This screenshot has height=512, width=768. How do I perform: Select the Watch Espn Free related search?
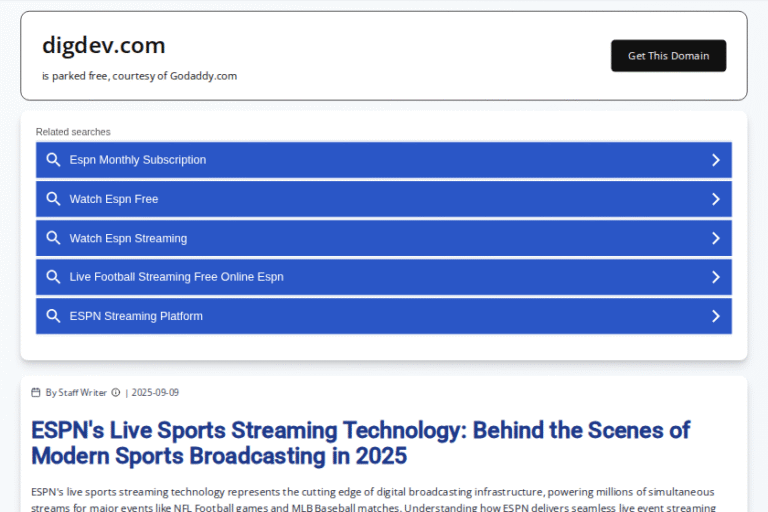[114, 199]
